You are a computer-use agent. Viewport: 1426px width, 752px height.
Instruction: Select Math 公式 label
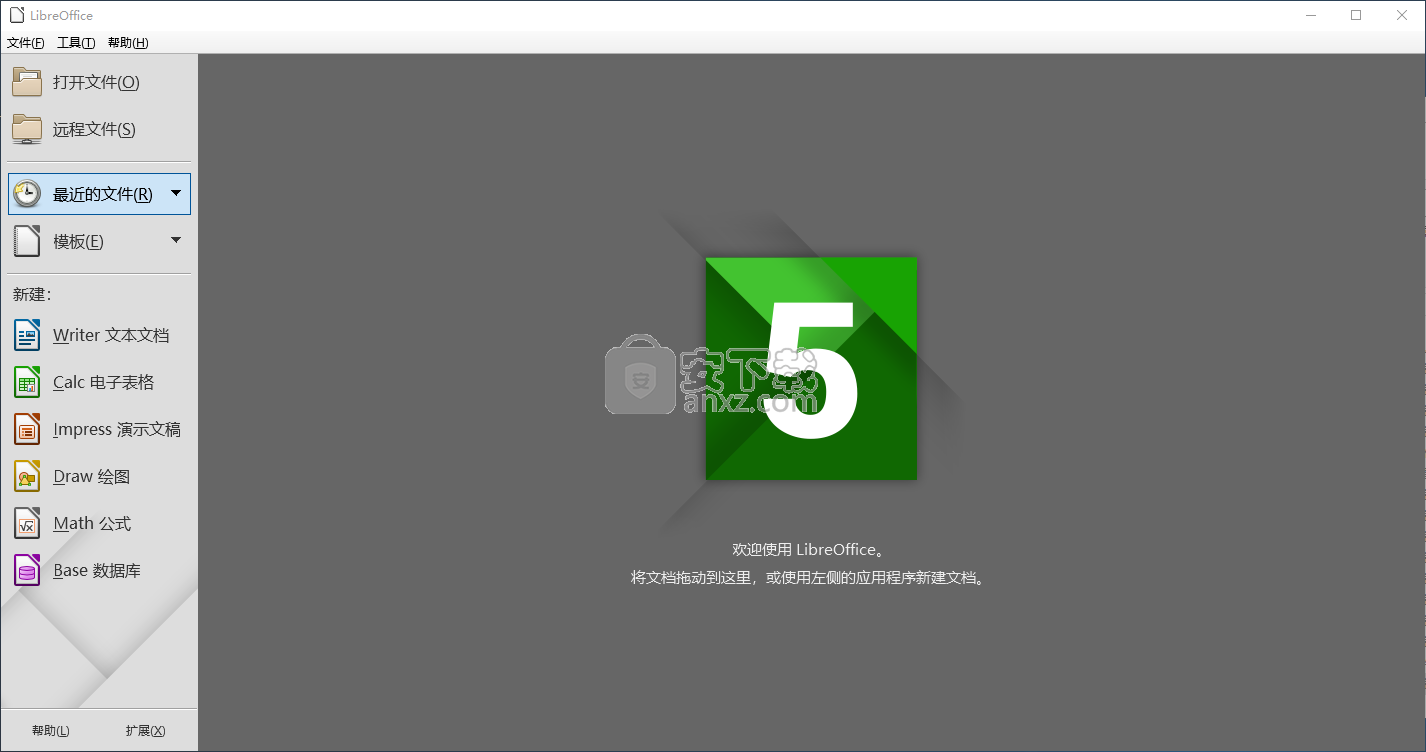92,523
